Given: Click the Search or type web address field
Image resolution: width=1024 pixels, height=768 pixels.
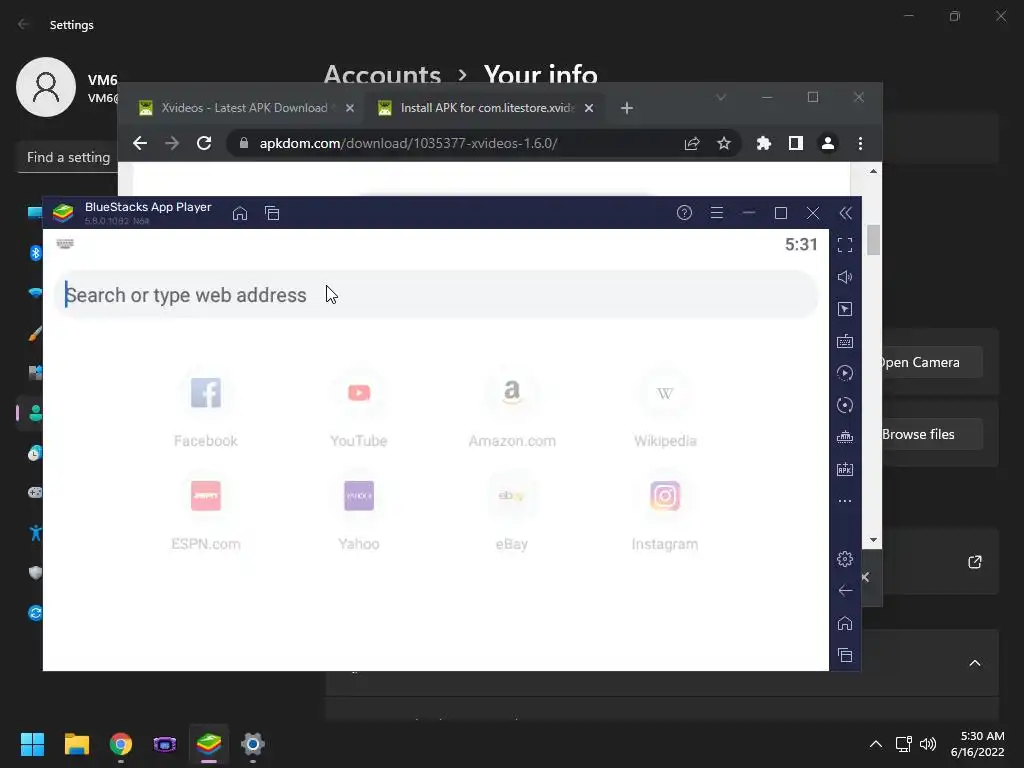Looking at the screenshot, I should [x=436, y=295].
